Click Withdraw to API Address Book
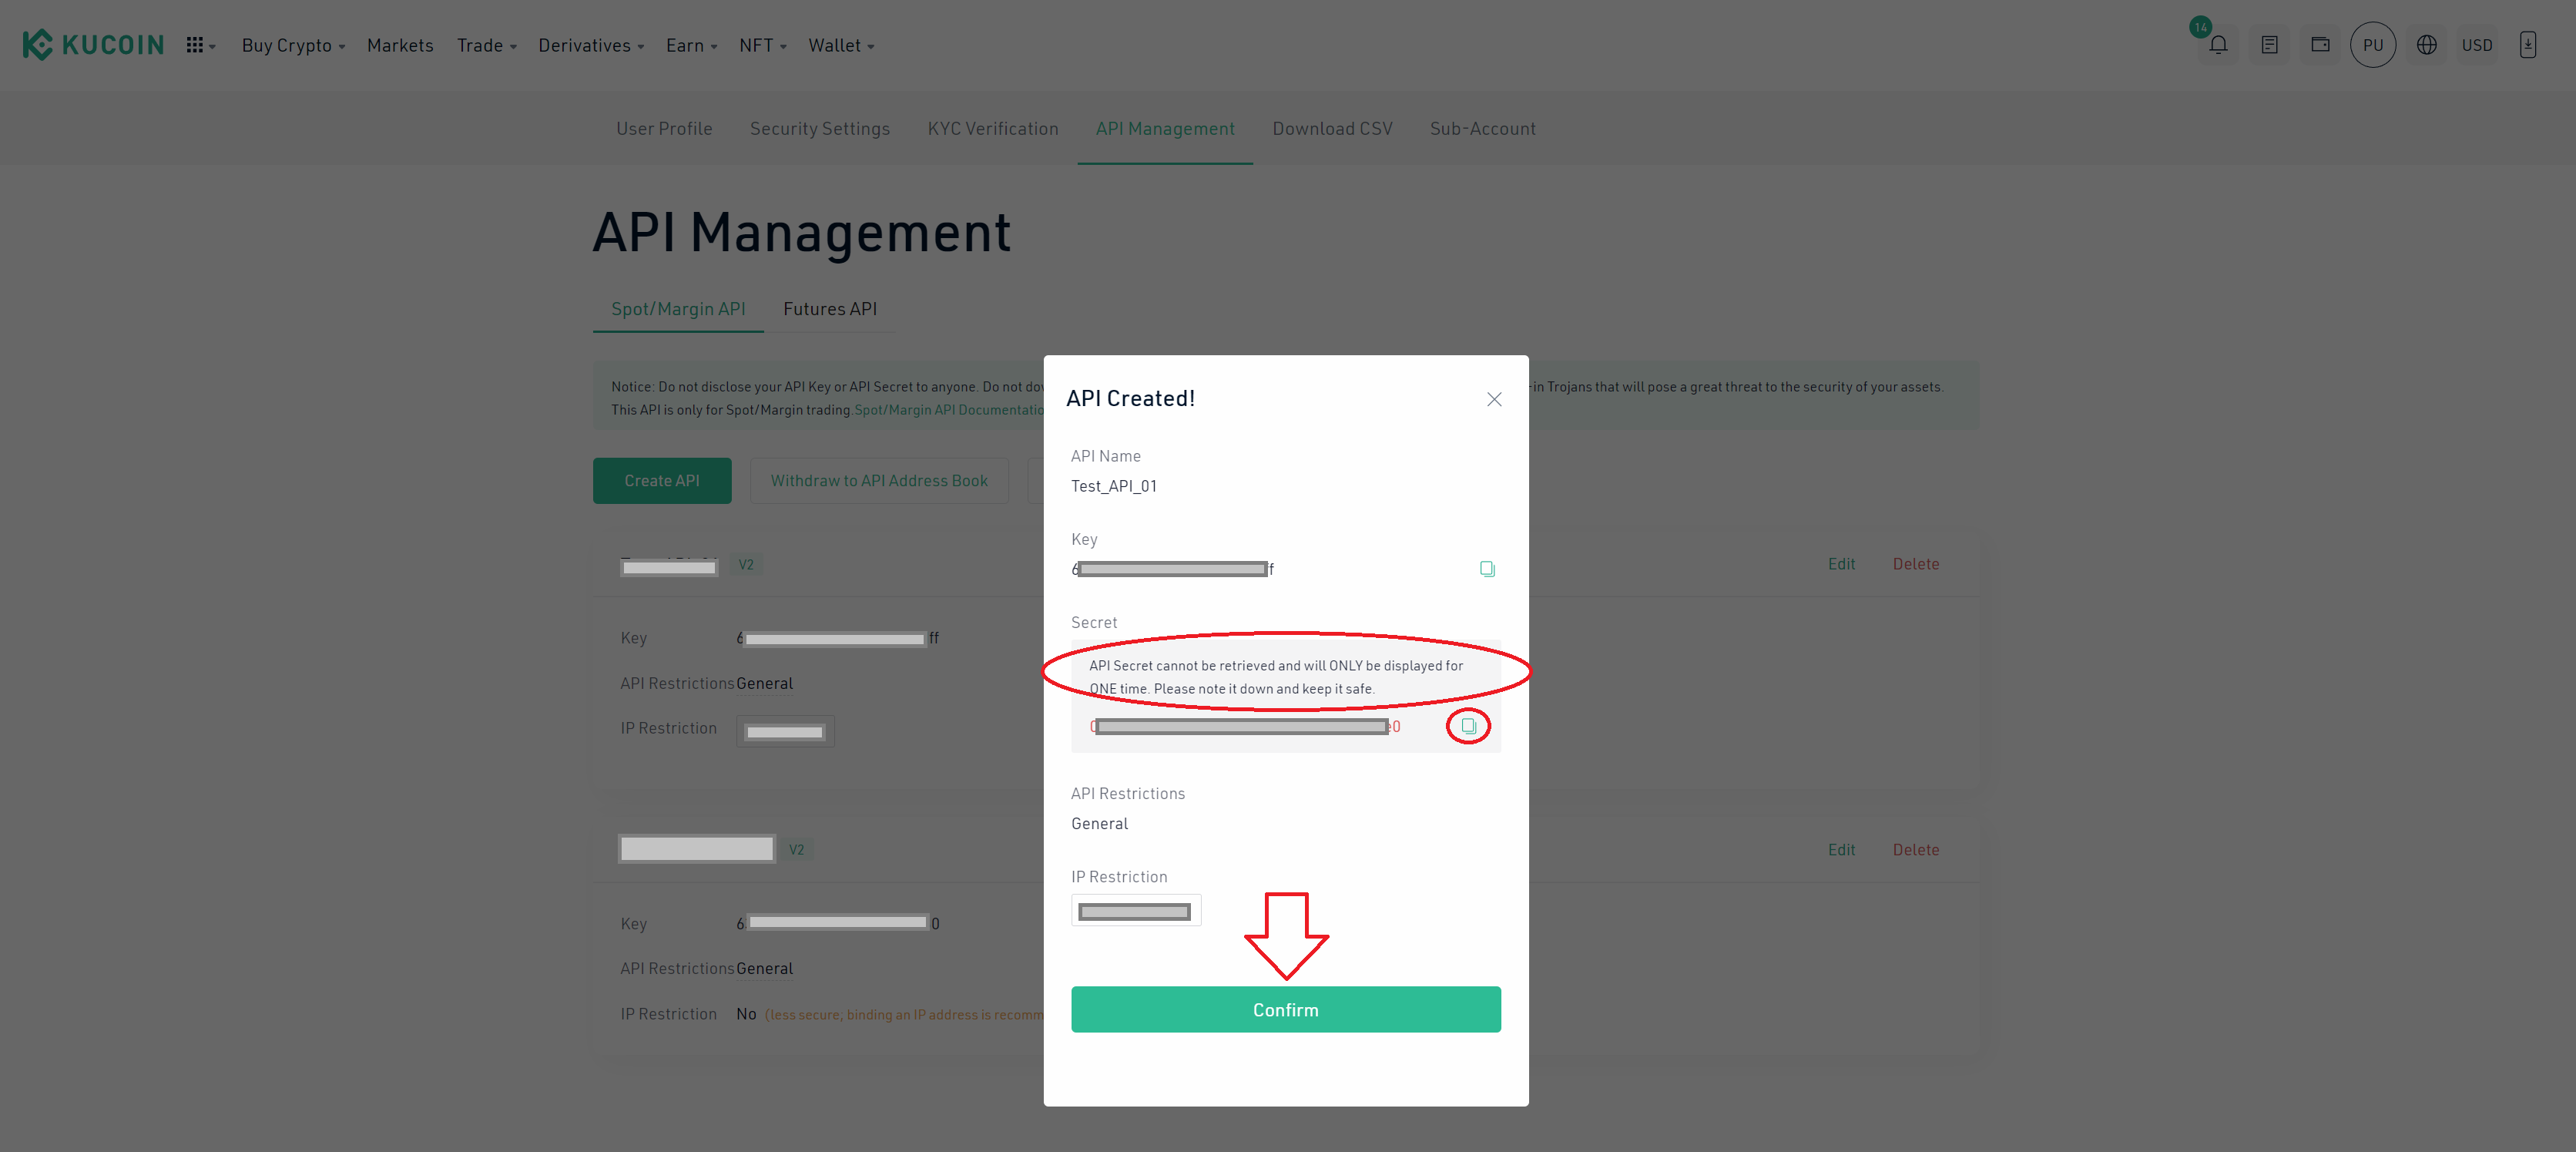 click(879, 481)
